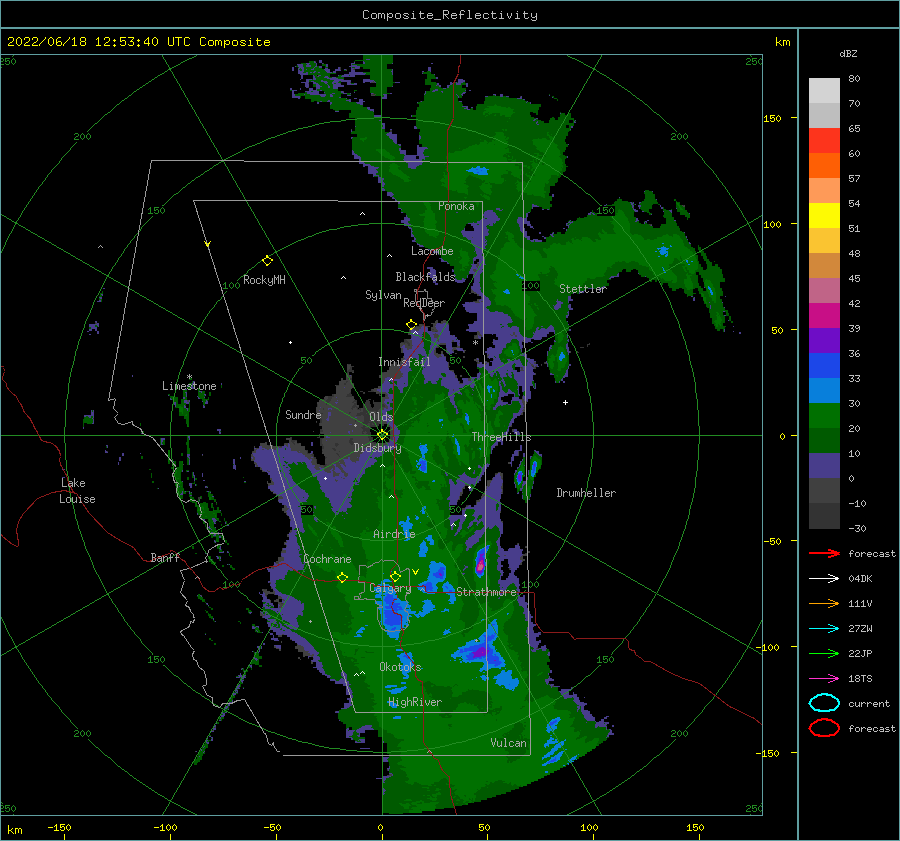Image resolution: width=900 pixels, height=841 pixels.
Task: Click the Lake Louise label
Action: tap(77, 491)
